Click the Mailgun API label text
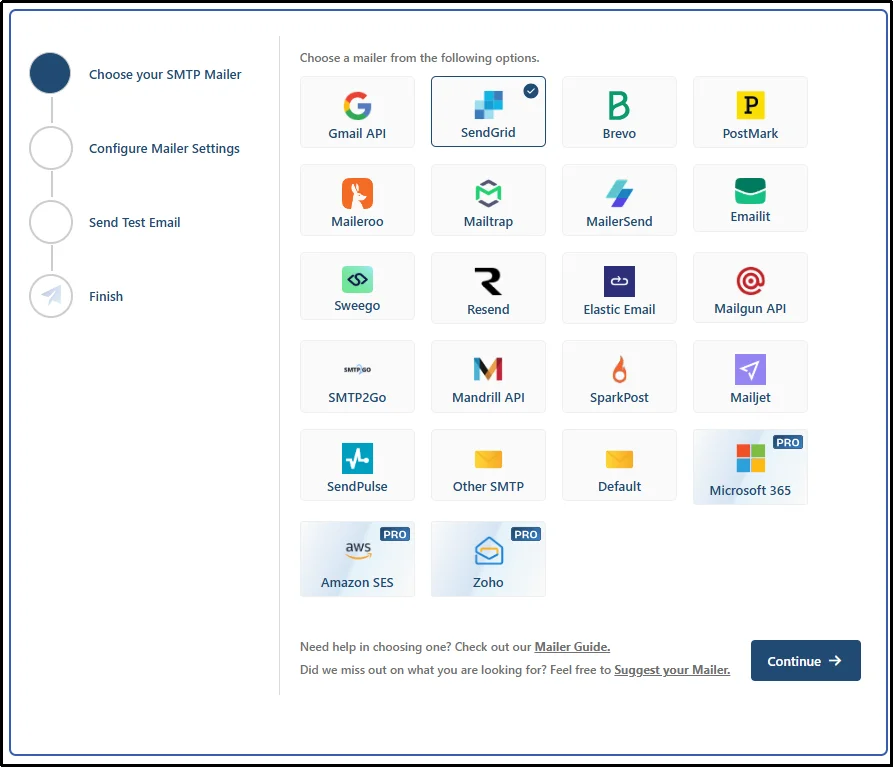The image size is (894, 768). (x=750, y=308)
